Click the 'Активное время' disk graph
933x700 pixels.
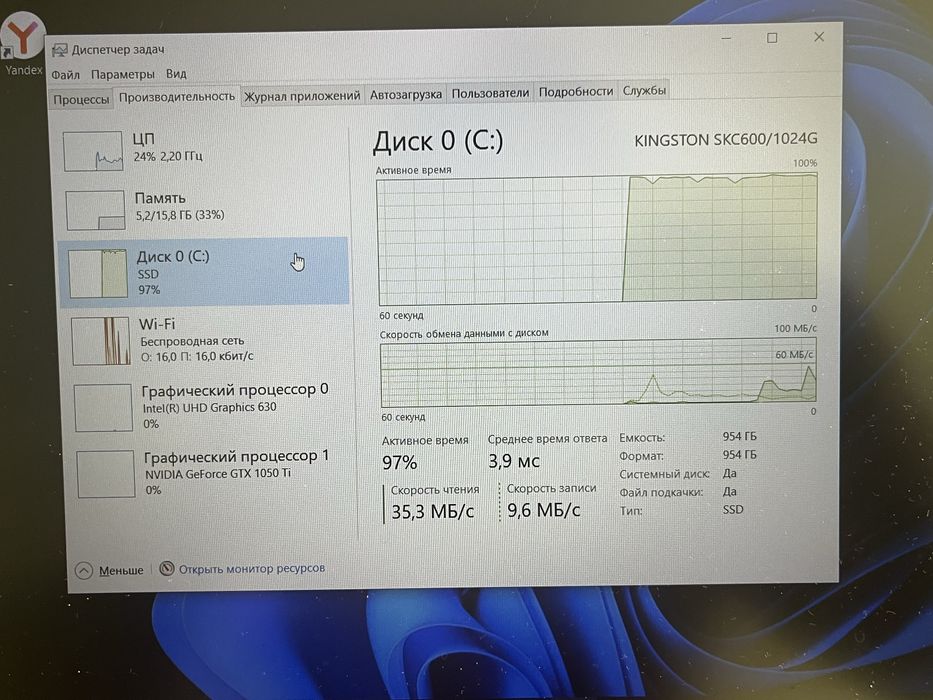point(597,239)
